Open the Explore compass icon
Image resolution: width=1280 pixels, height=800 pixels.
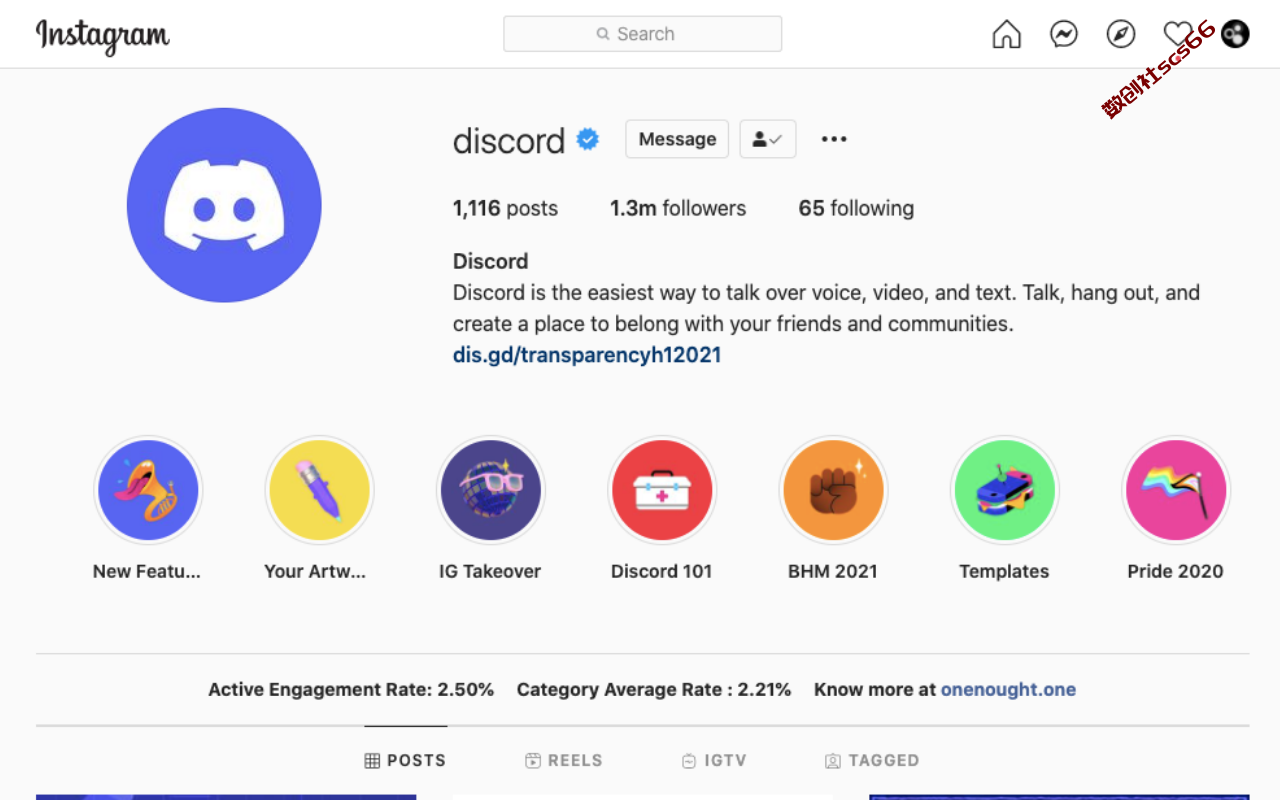point(1121,34)
